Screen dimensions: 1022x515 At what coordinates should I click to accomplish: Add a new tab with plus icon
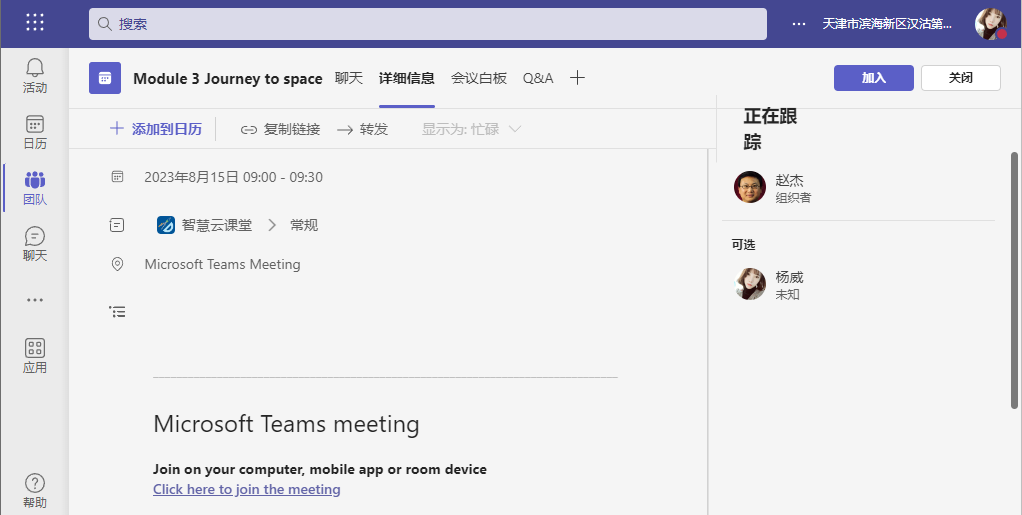click(x=577, y=78)
